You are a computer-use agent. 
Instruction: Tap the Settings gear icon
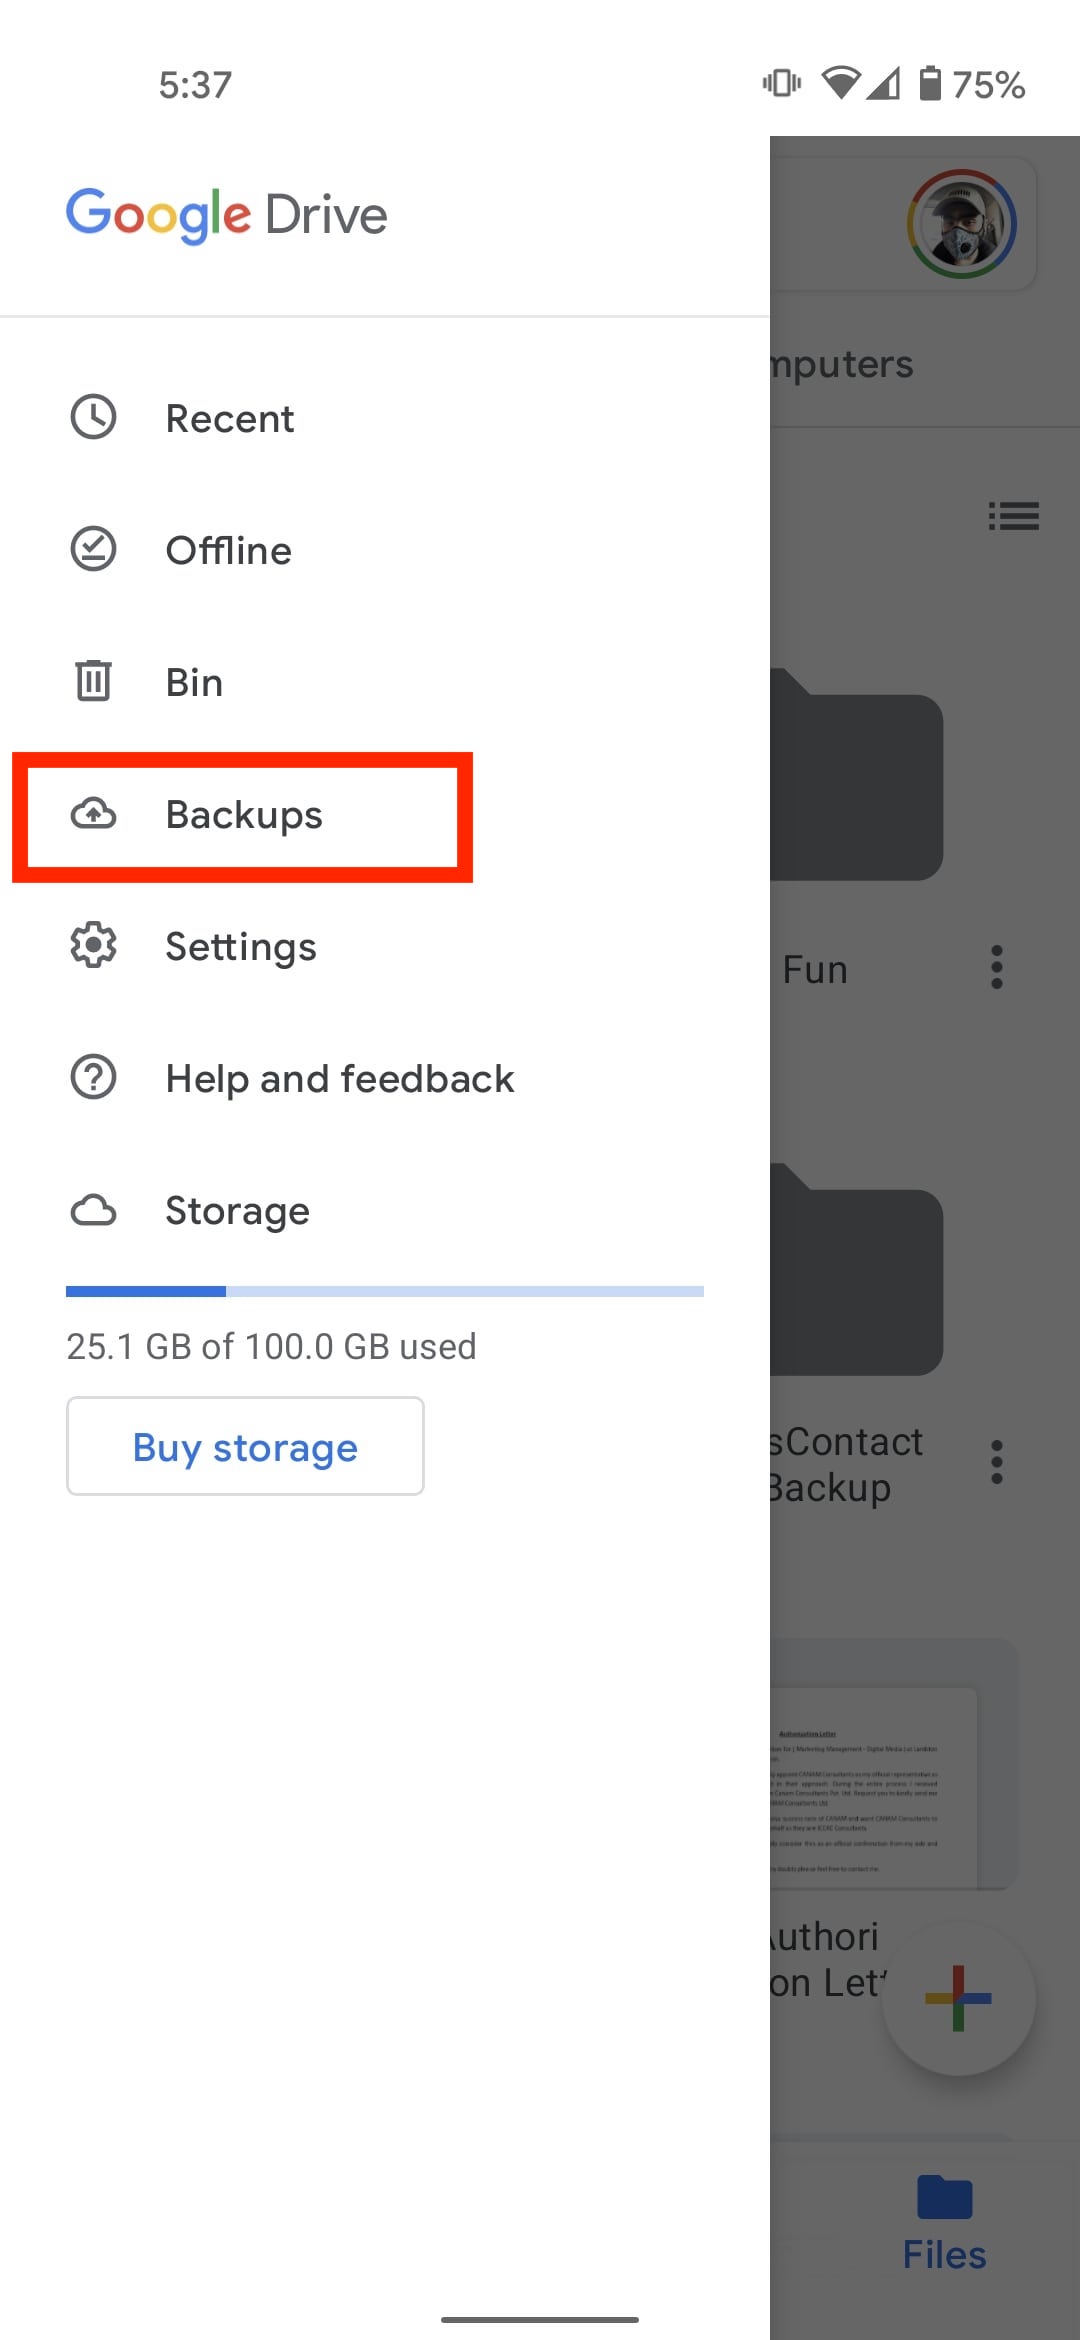[x=93, y=946]
